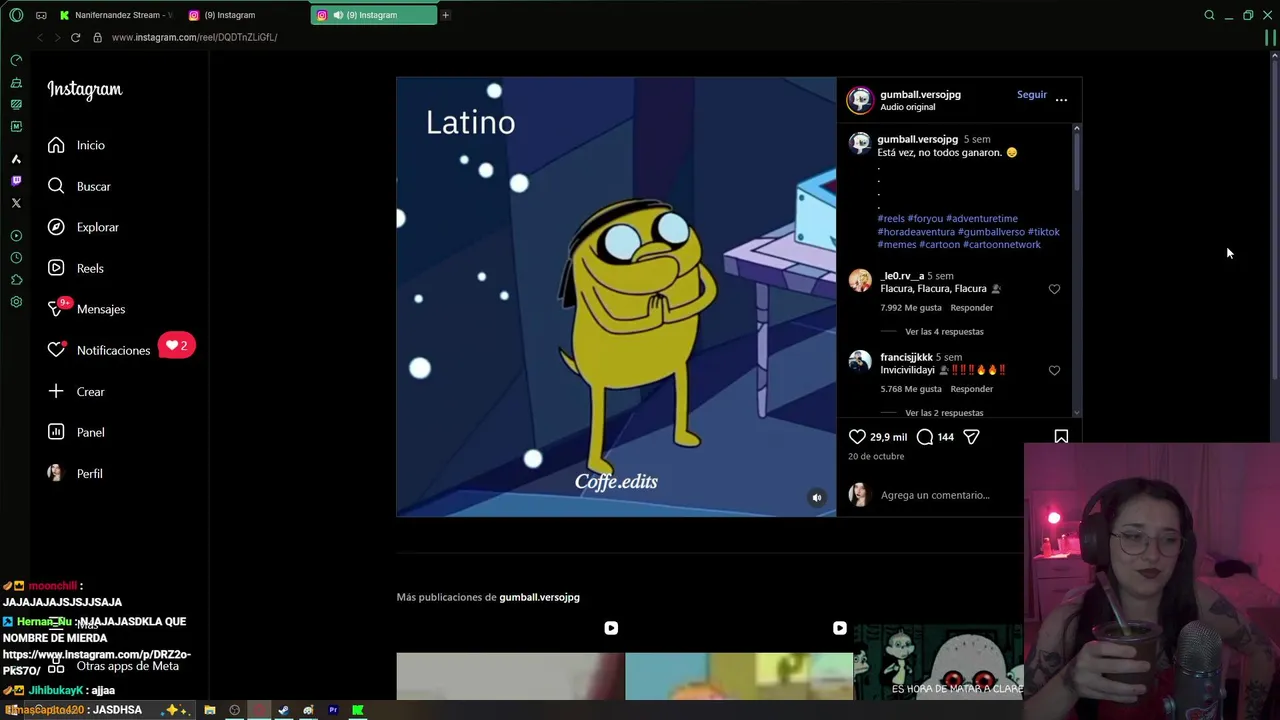This screenshot has width=1280, height=720.
Task: Expand Ver las 2 respuestas
Action: [944, 413]
